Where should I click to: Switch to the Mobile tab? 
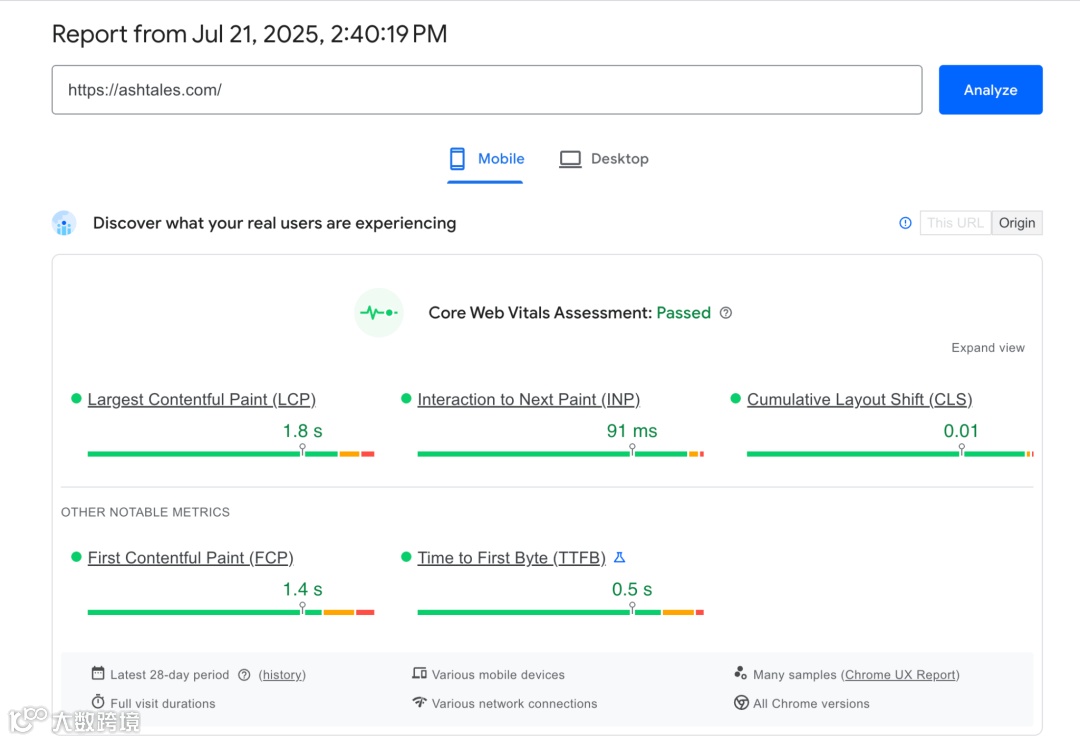pyautogui.click(x=501, y=159)
